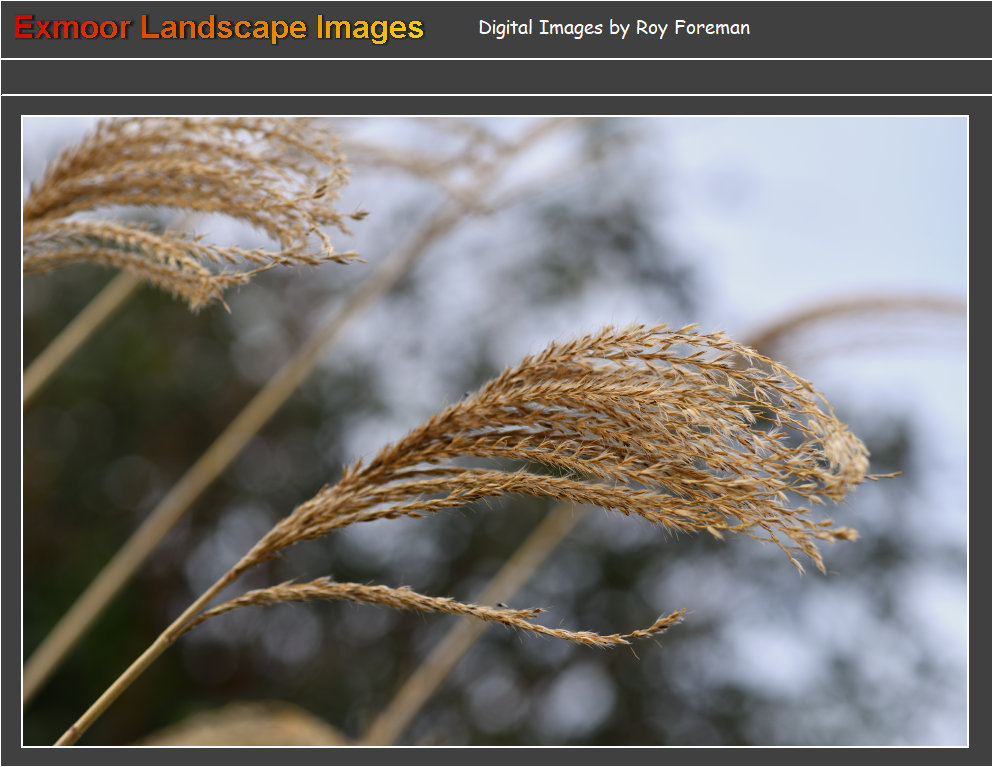Image resolution: width=993 pixels, height=767 pixels.
Task: Open the pampas grass photograph
Action: [495, 431]
